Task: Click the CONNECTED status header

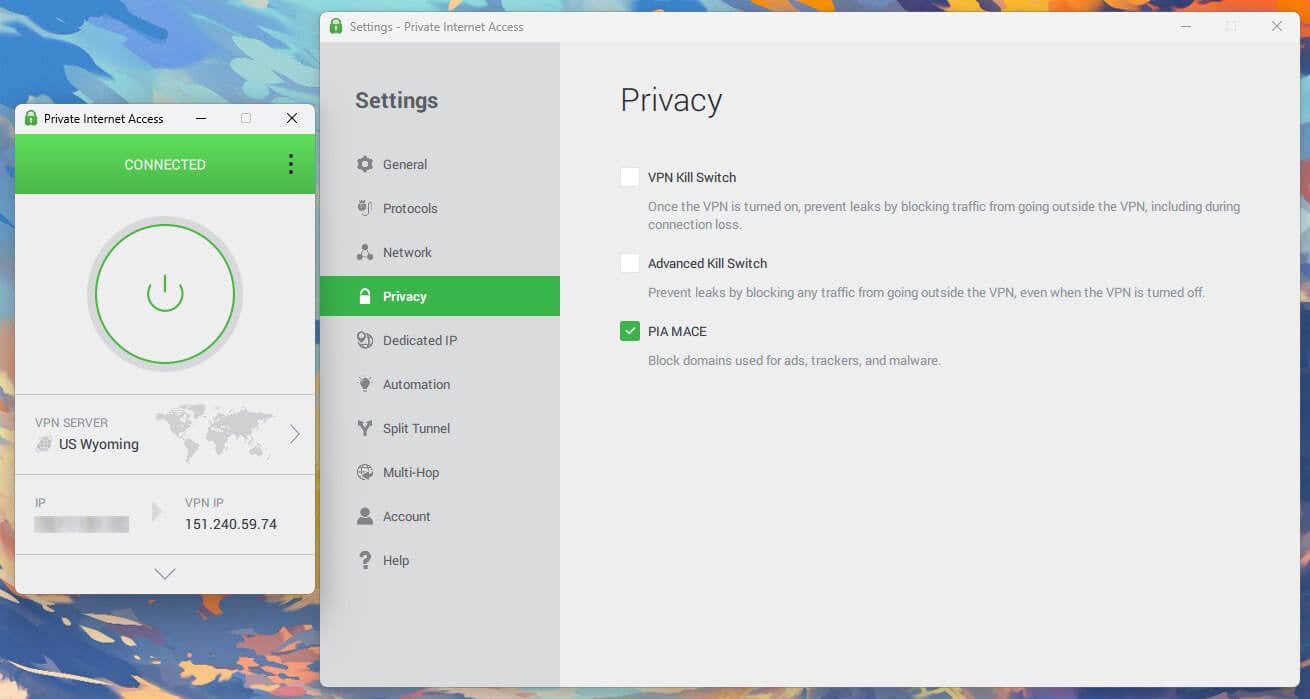Action: [x=165, y=164]
